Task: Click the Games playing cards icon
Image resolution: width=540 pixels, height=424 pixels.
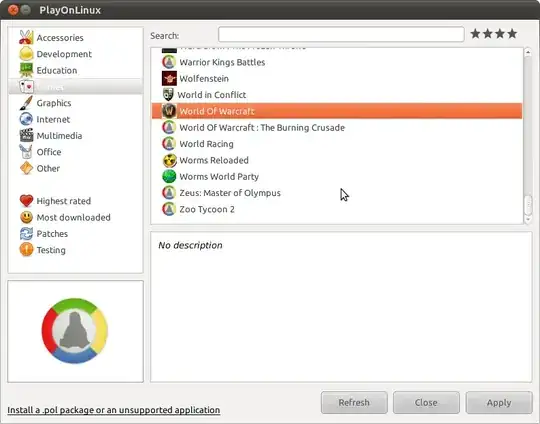Action: (x=26, y=86)
